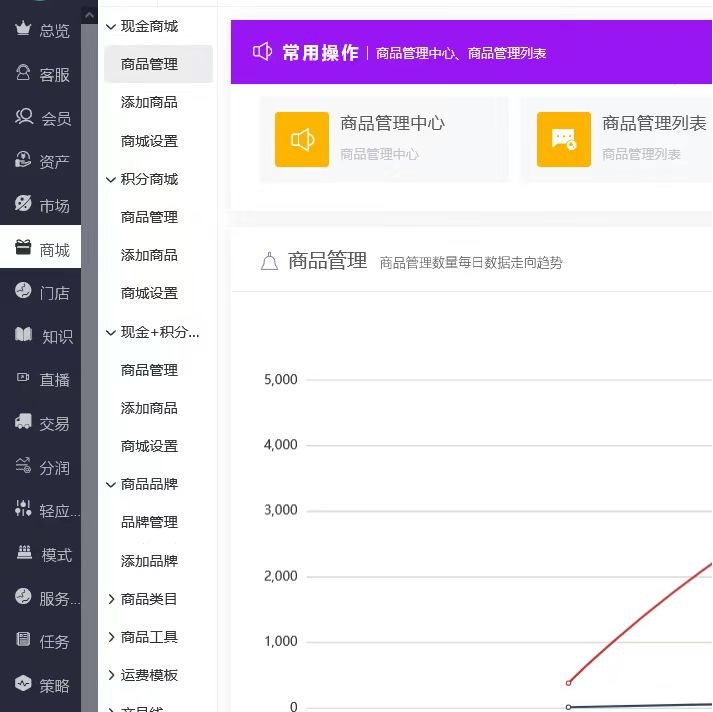Click the member icon beside 会员
713x712 pixels.
point(24,116)
